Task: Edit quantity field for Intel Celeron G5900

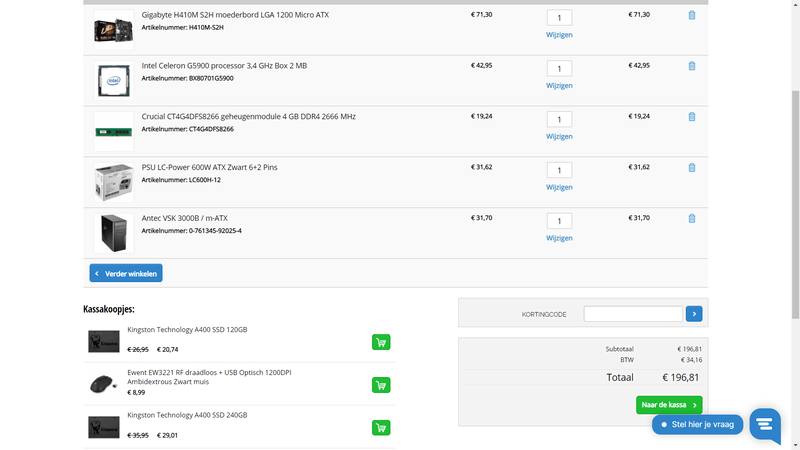Action: click(x=559, y=68)
